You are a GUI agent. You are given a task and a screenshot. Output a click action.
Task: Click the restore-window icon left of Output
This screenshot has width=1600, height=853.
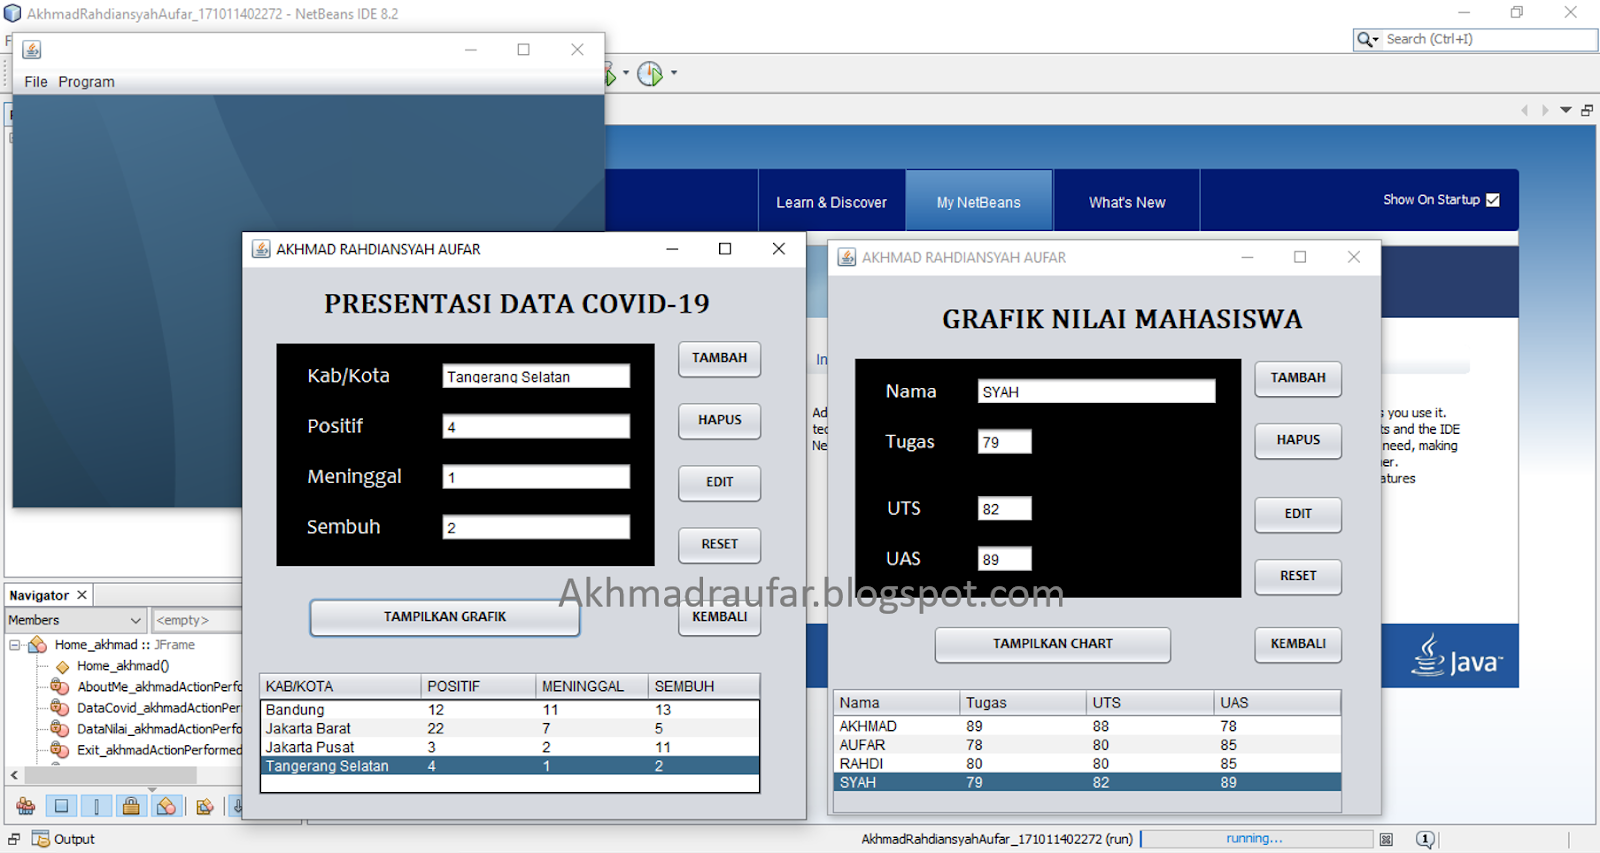(14, 839)
